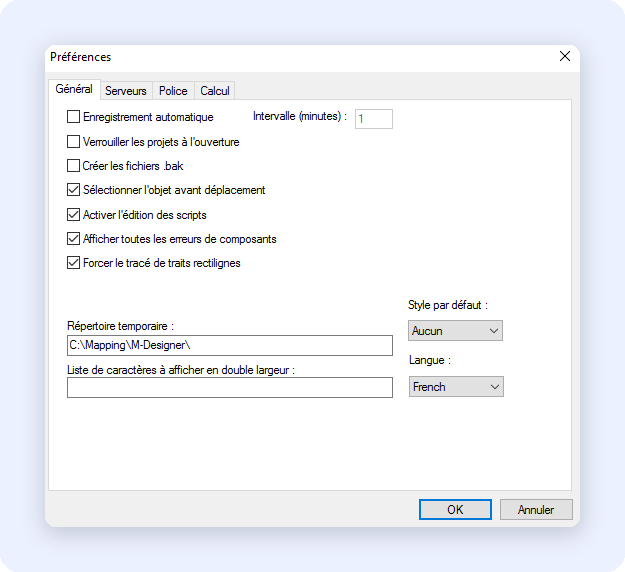The image size is (625, 572).
Task: Click the Annuler button
Action: tap(536, 509)
